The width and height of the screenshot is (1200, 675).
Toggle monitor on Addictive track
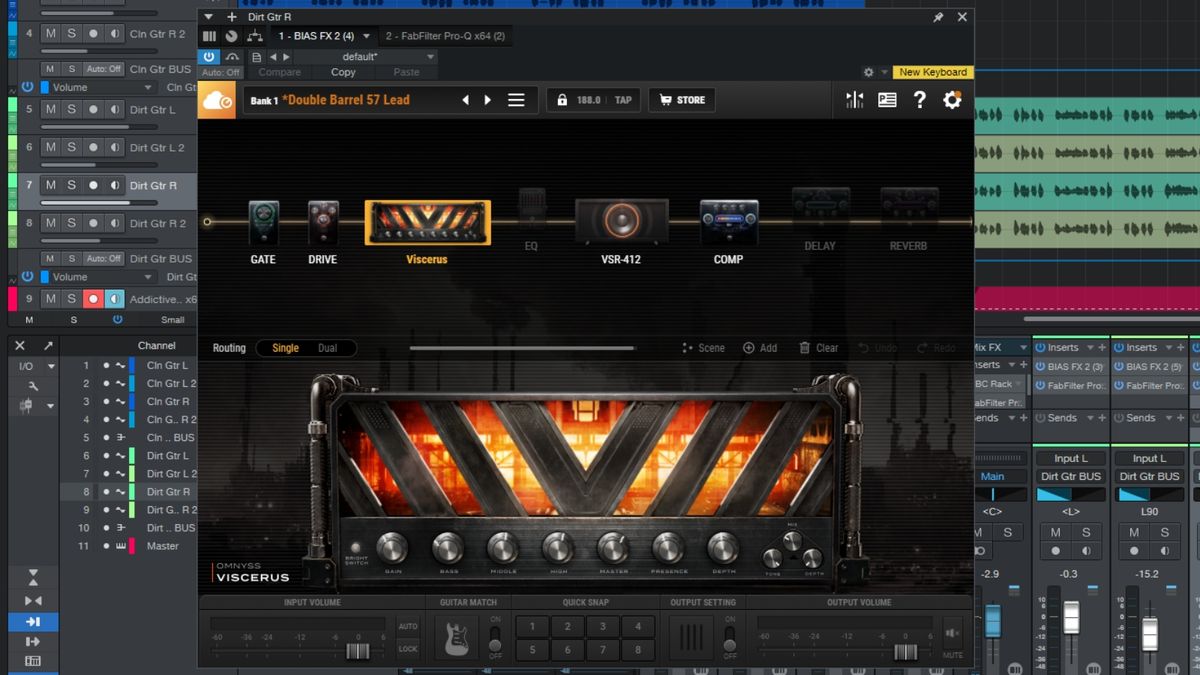pos(114,299)
